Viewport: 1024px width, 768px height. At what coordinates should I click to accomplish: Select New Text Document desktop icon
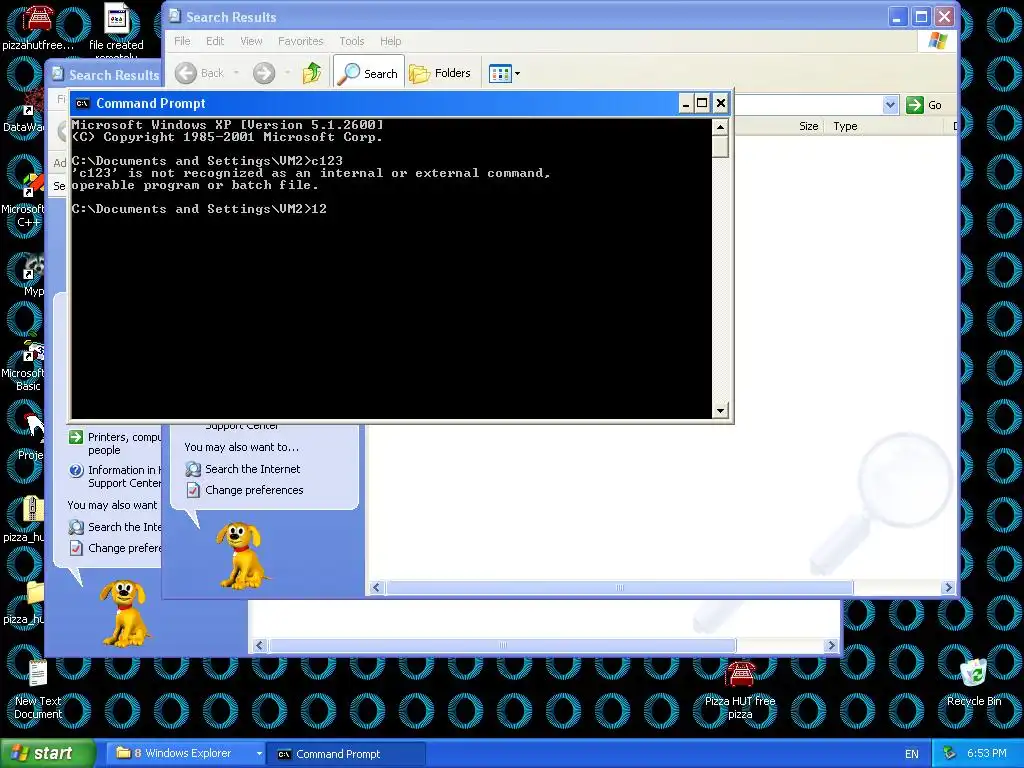(38, 690)
